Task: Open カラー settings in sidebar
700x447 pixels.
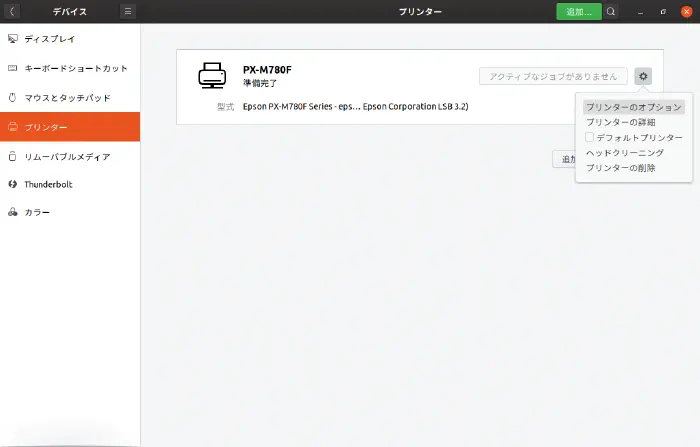Action: (70, 213)
